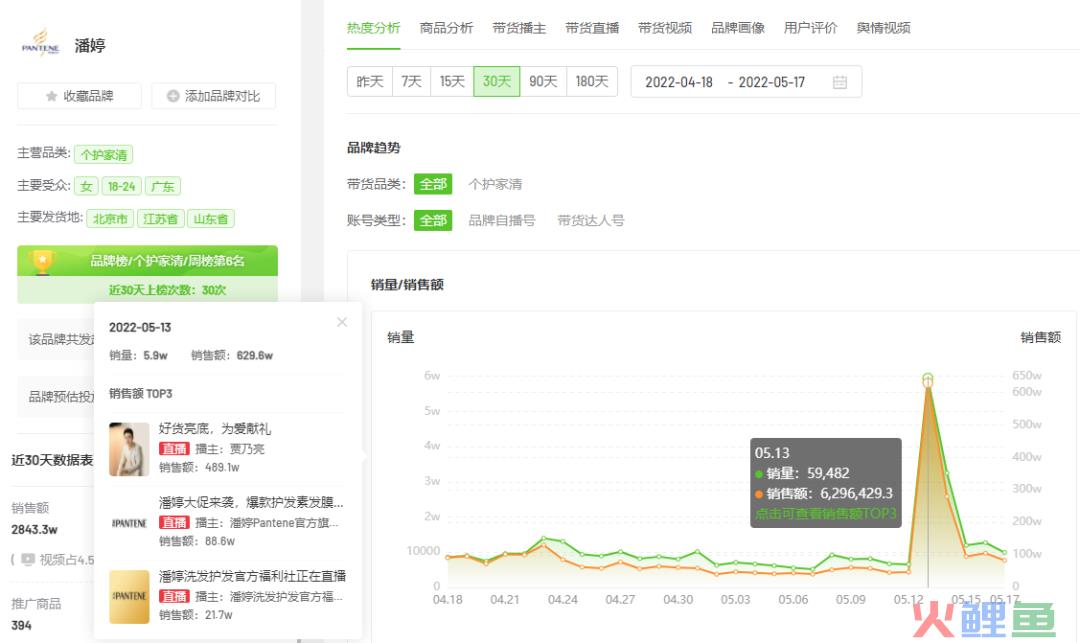Open livestream 潘婷大促来袭，爆款护发素发膜
Screen dimensions: 1080x643
click(x=251, y=502)
